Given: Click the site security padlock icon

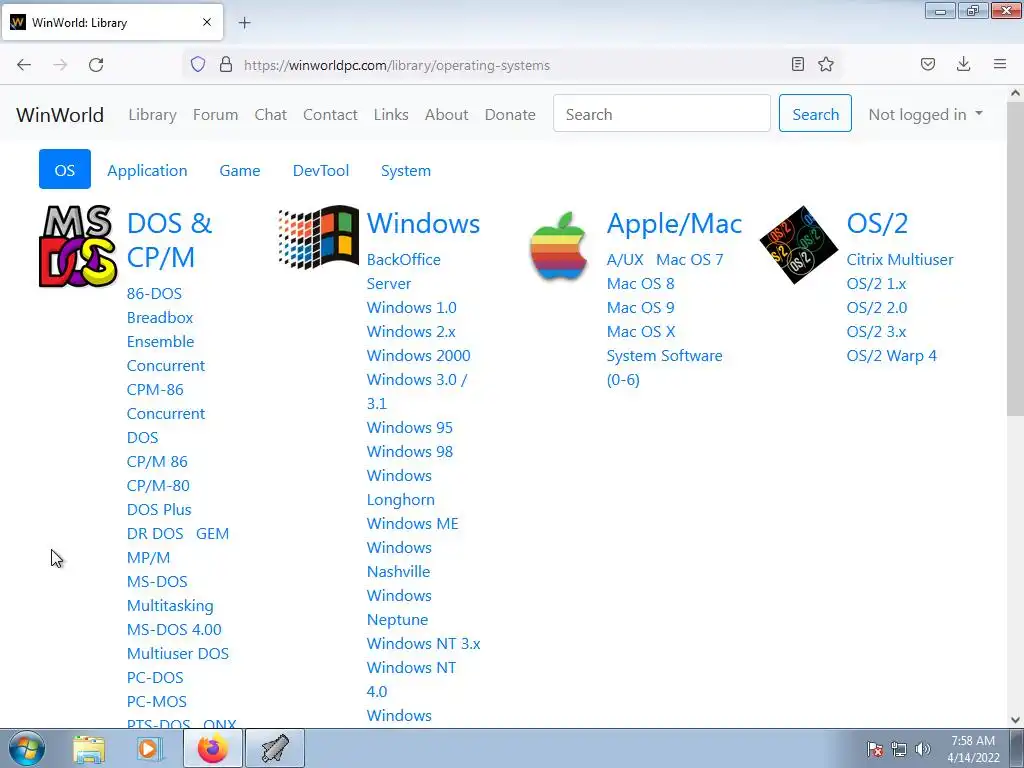Looking at the screenshot, I should 226,65.
